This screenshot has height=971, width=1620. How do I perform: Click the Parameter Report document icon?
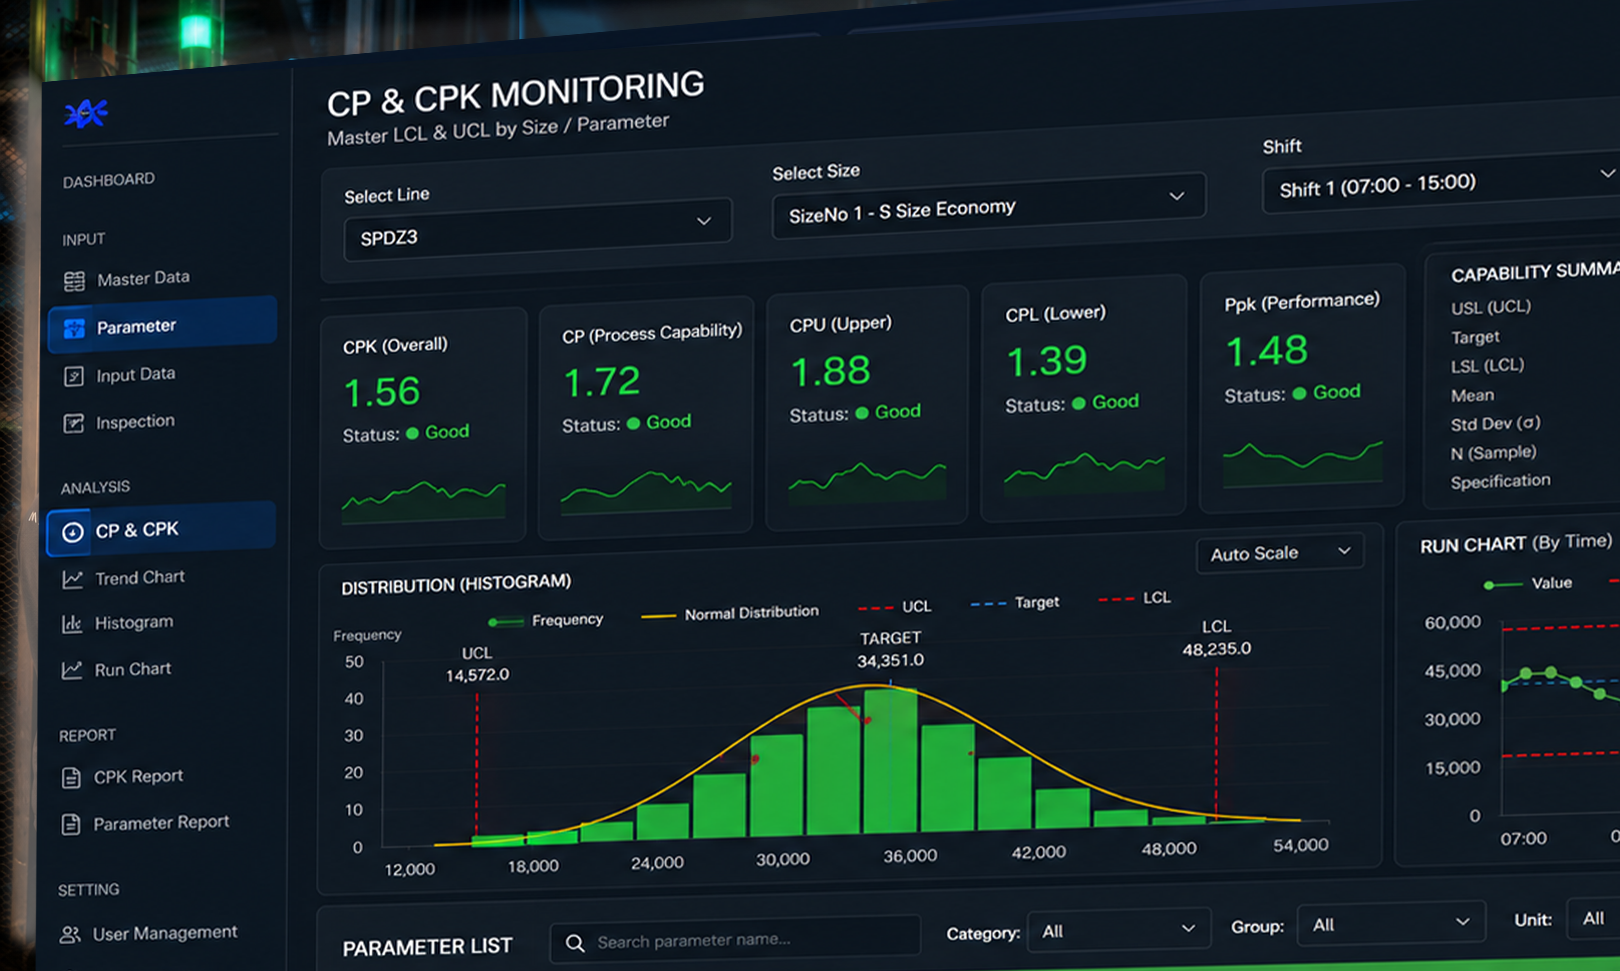(71, 824)
